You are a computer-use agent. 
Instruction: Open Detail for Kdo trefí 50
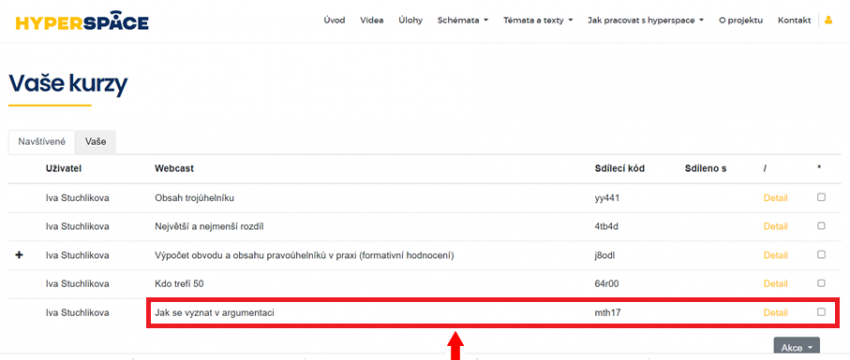[x=775, y=284]
